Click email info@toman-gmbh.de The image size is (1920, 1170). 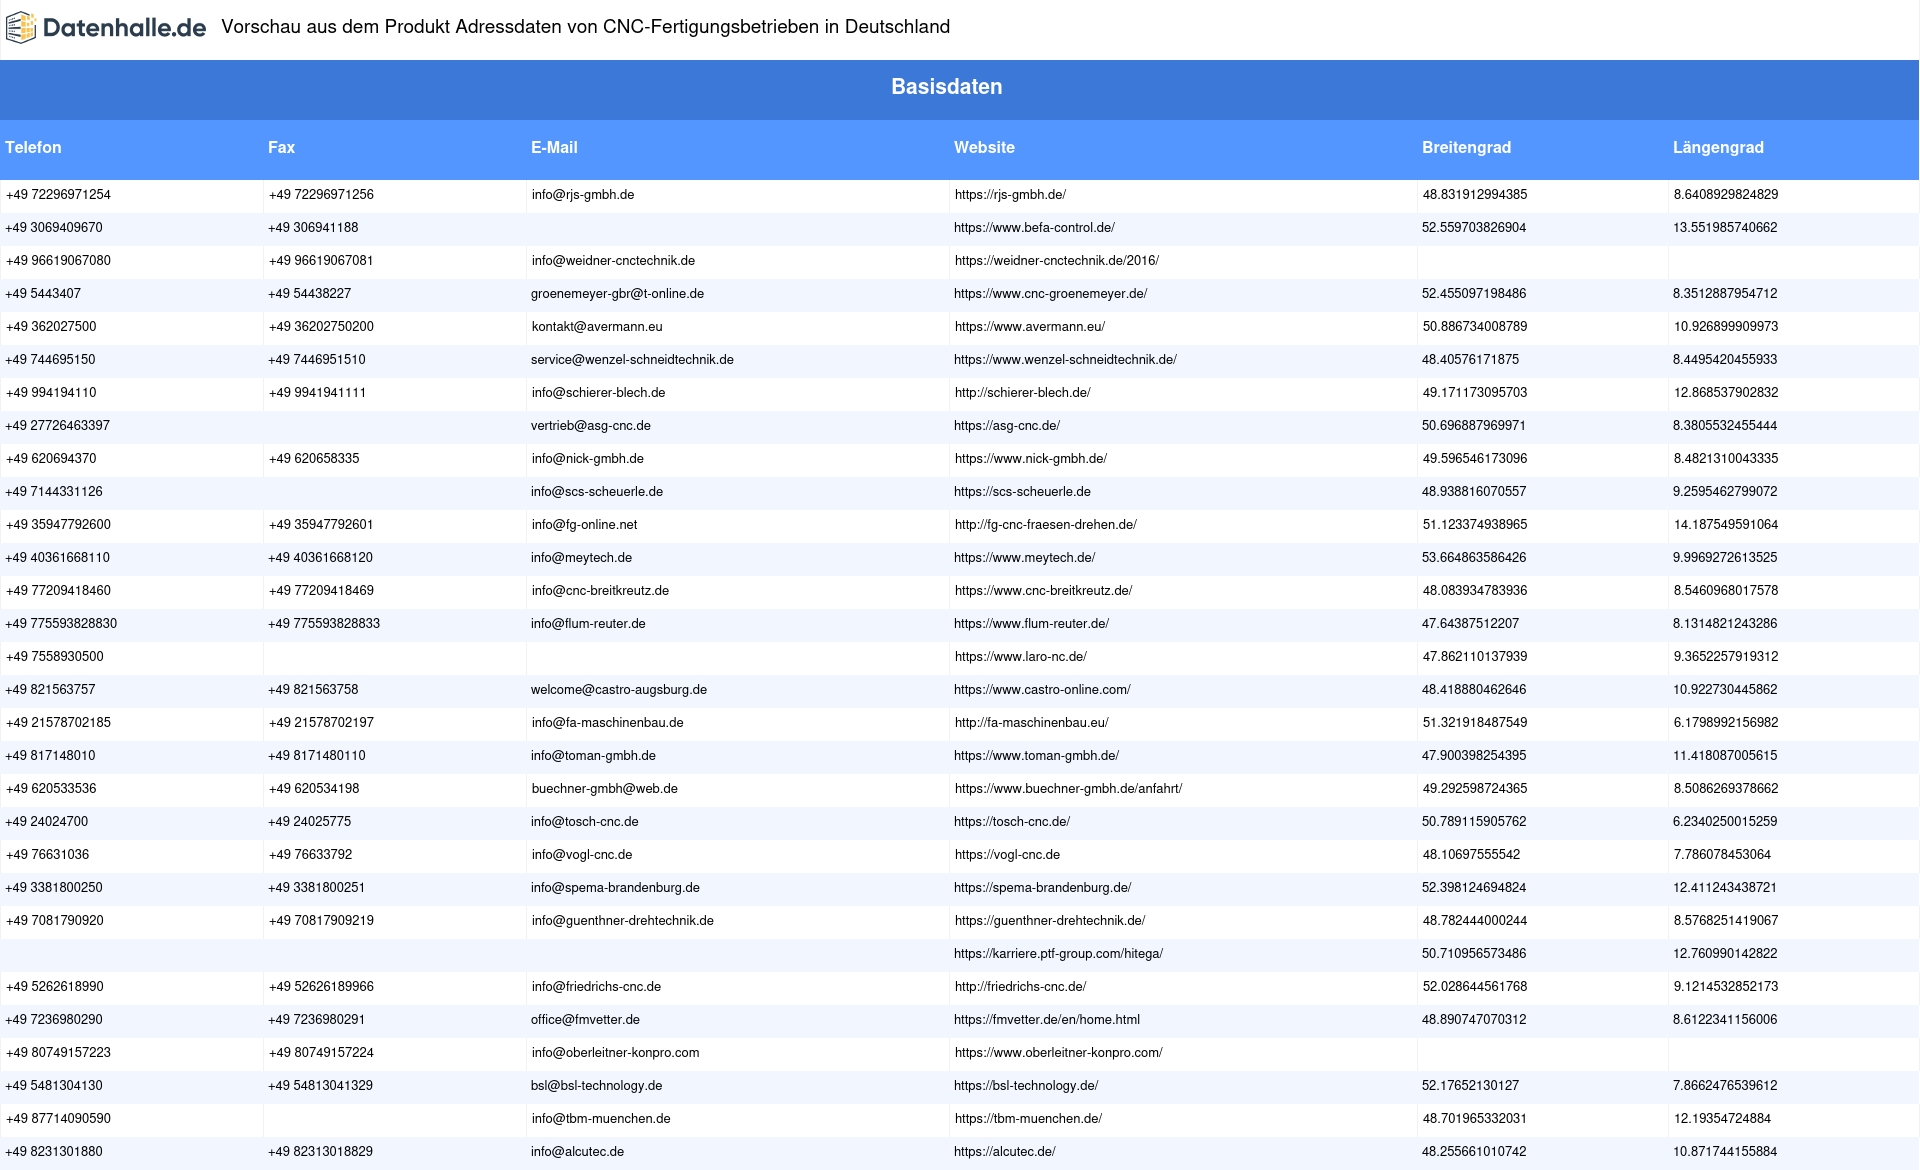(593, 756)
